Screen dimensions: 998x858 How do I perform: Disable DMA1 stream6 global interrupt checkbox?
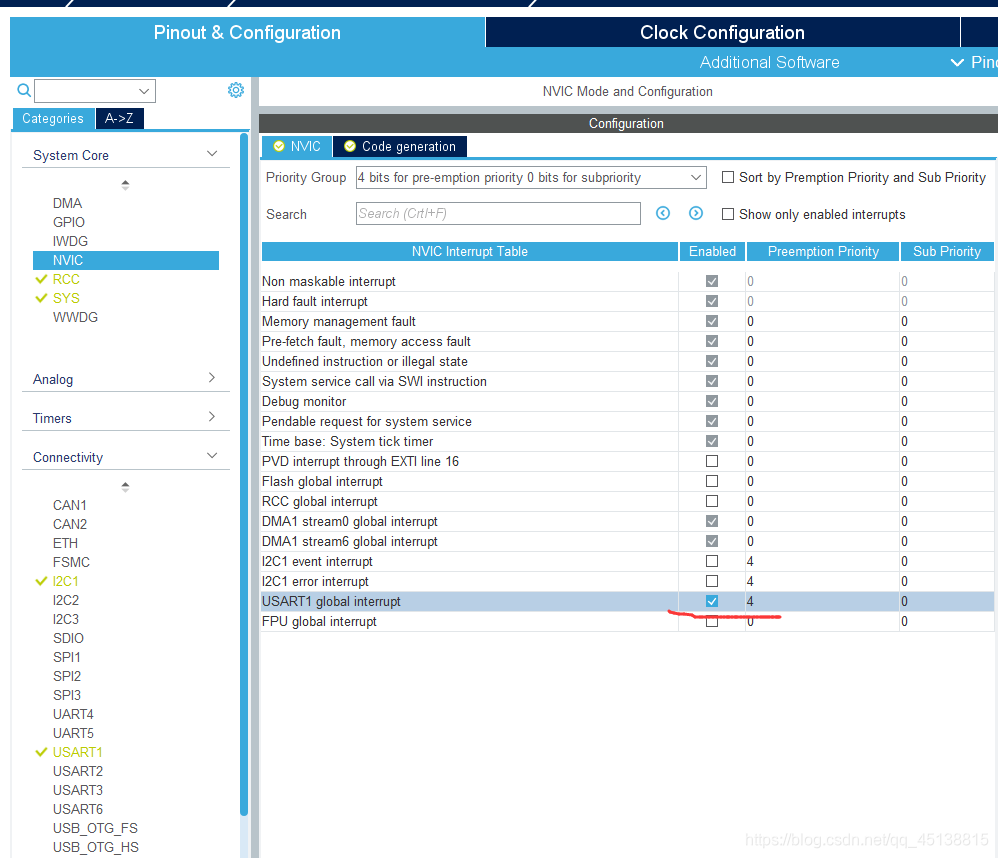(x=712, y=541)
